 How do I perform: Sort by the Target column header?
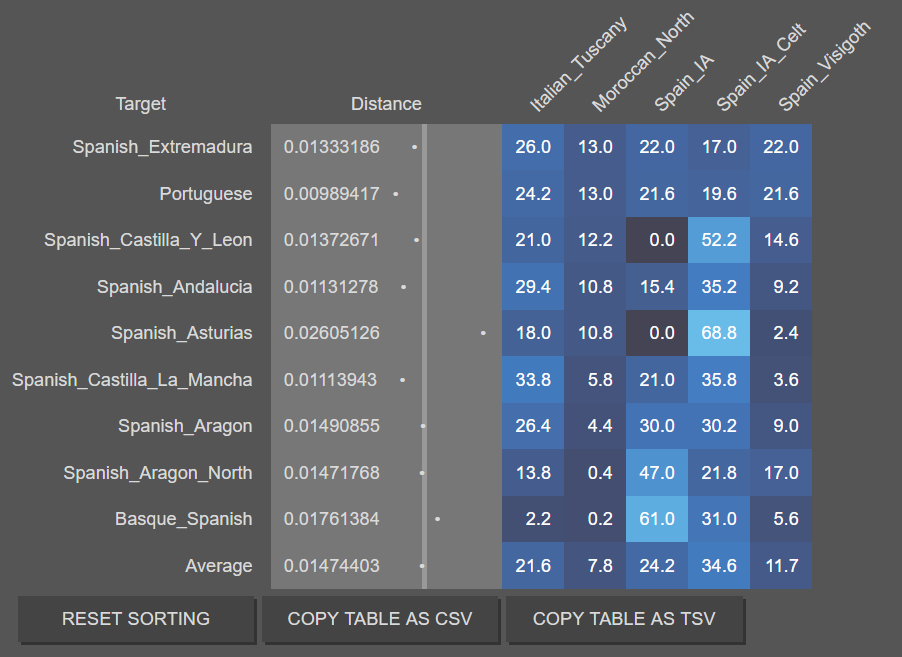click(x=140, y=104)
